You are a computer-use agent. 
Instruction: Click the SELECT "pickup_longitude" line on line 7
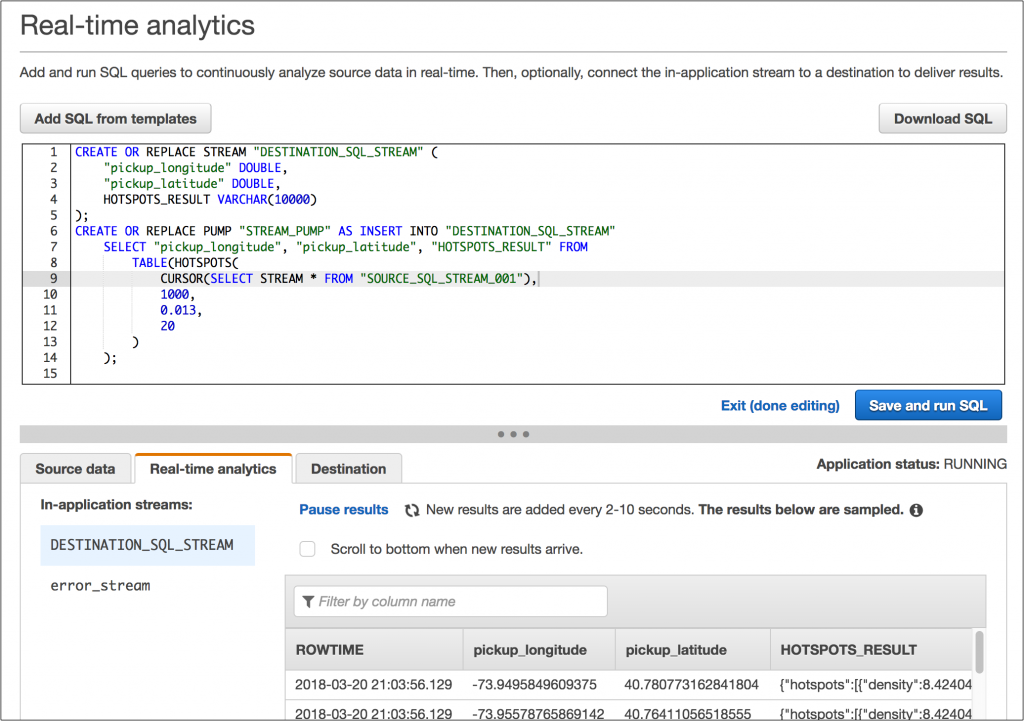[345, 247]
